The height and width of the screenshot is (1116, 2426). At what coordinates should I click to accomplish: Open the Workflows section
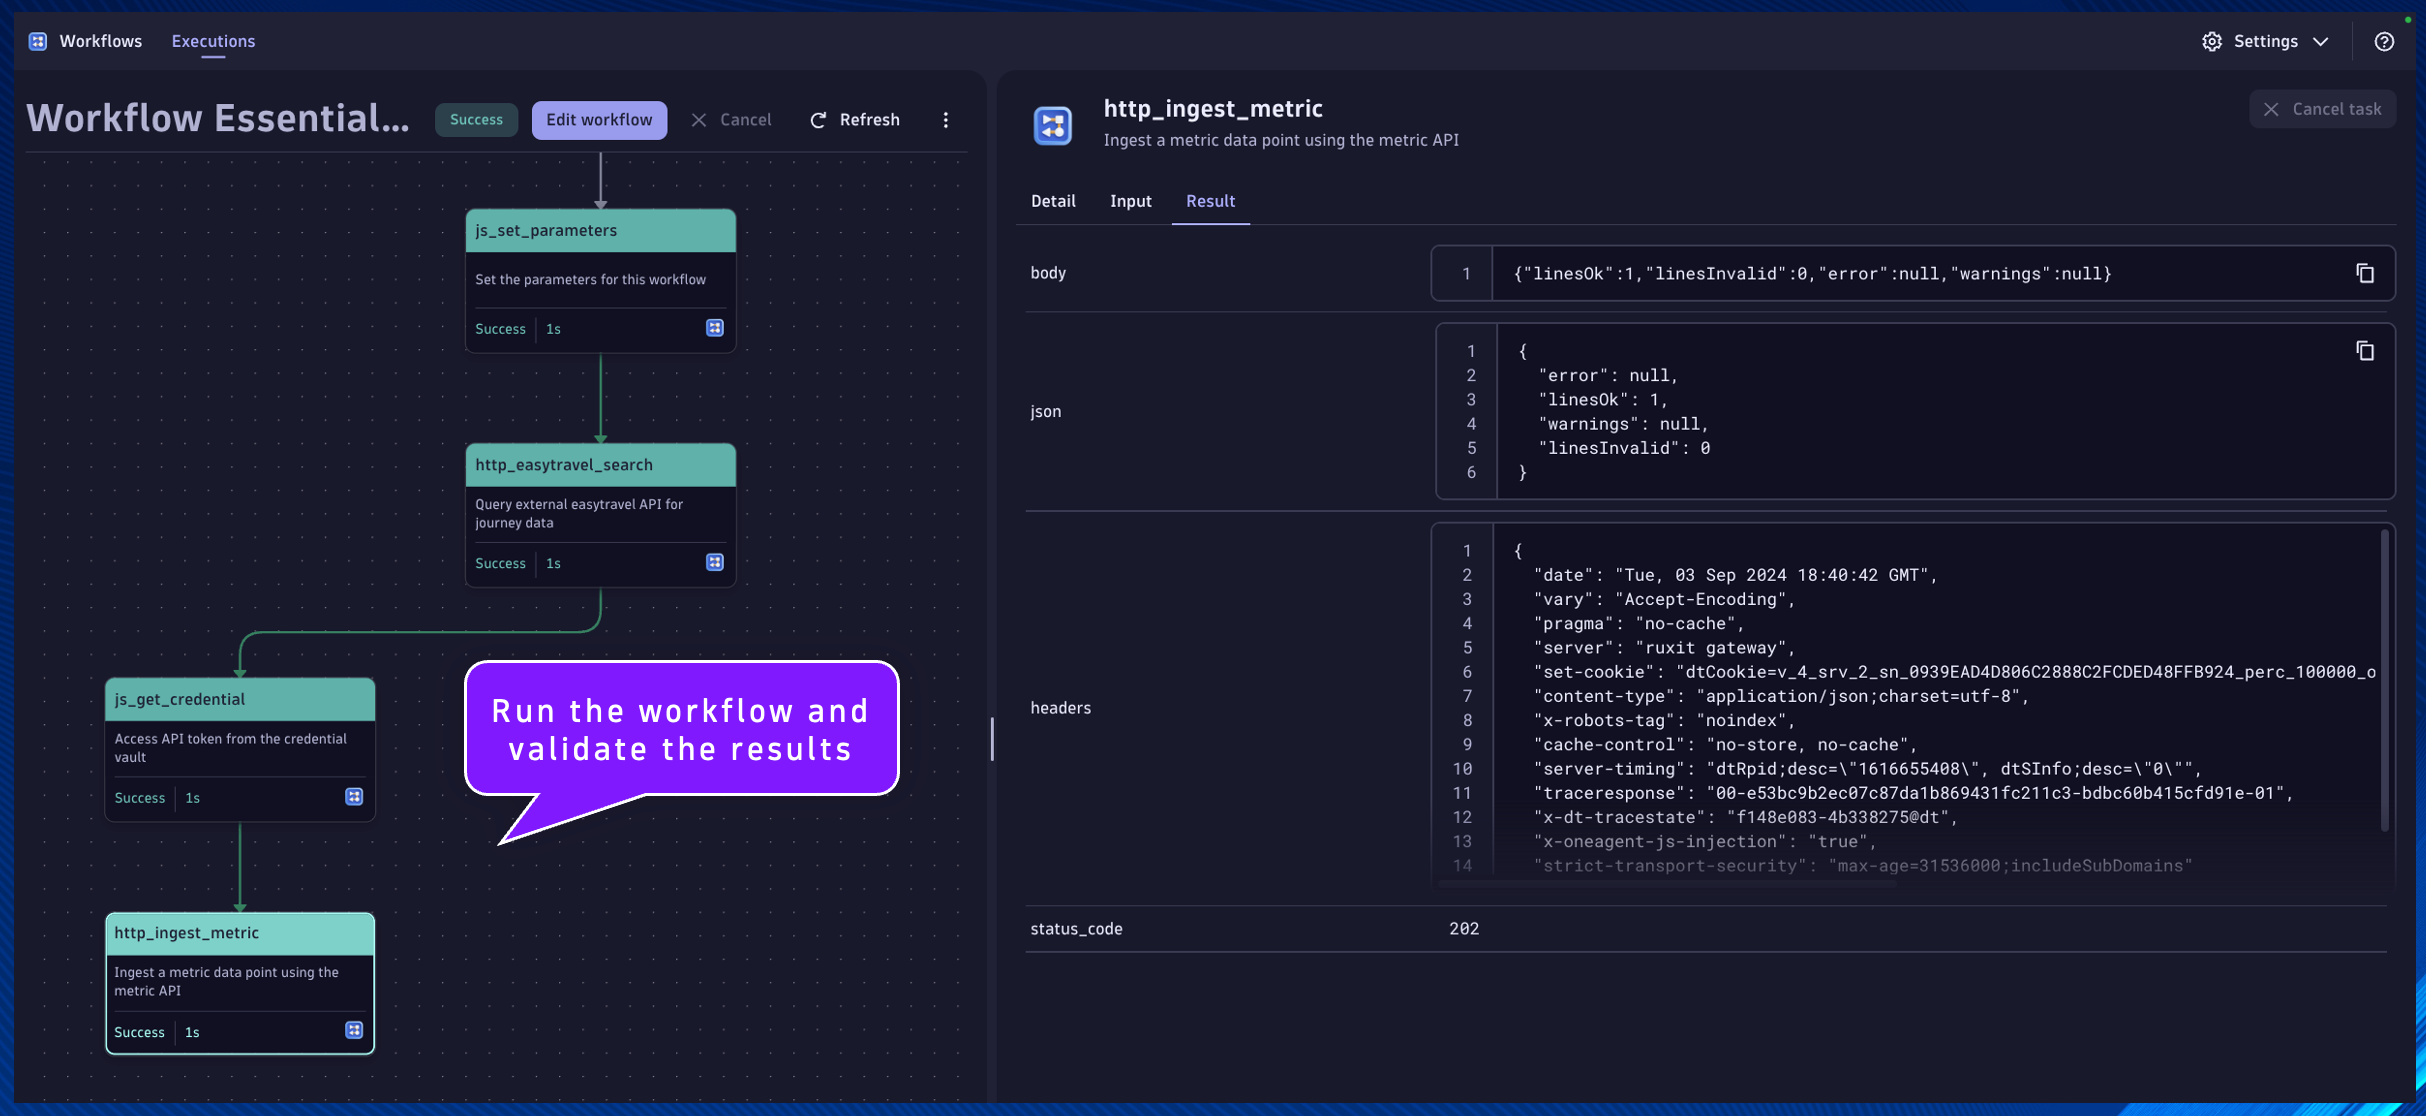tap(100, 41)
